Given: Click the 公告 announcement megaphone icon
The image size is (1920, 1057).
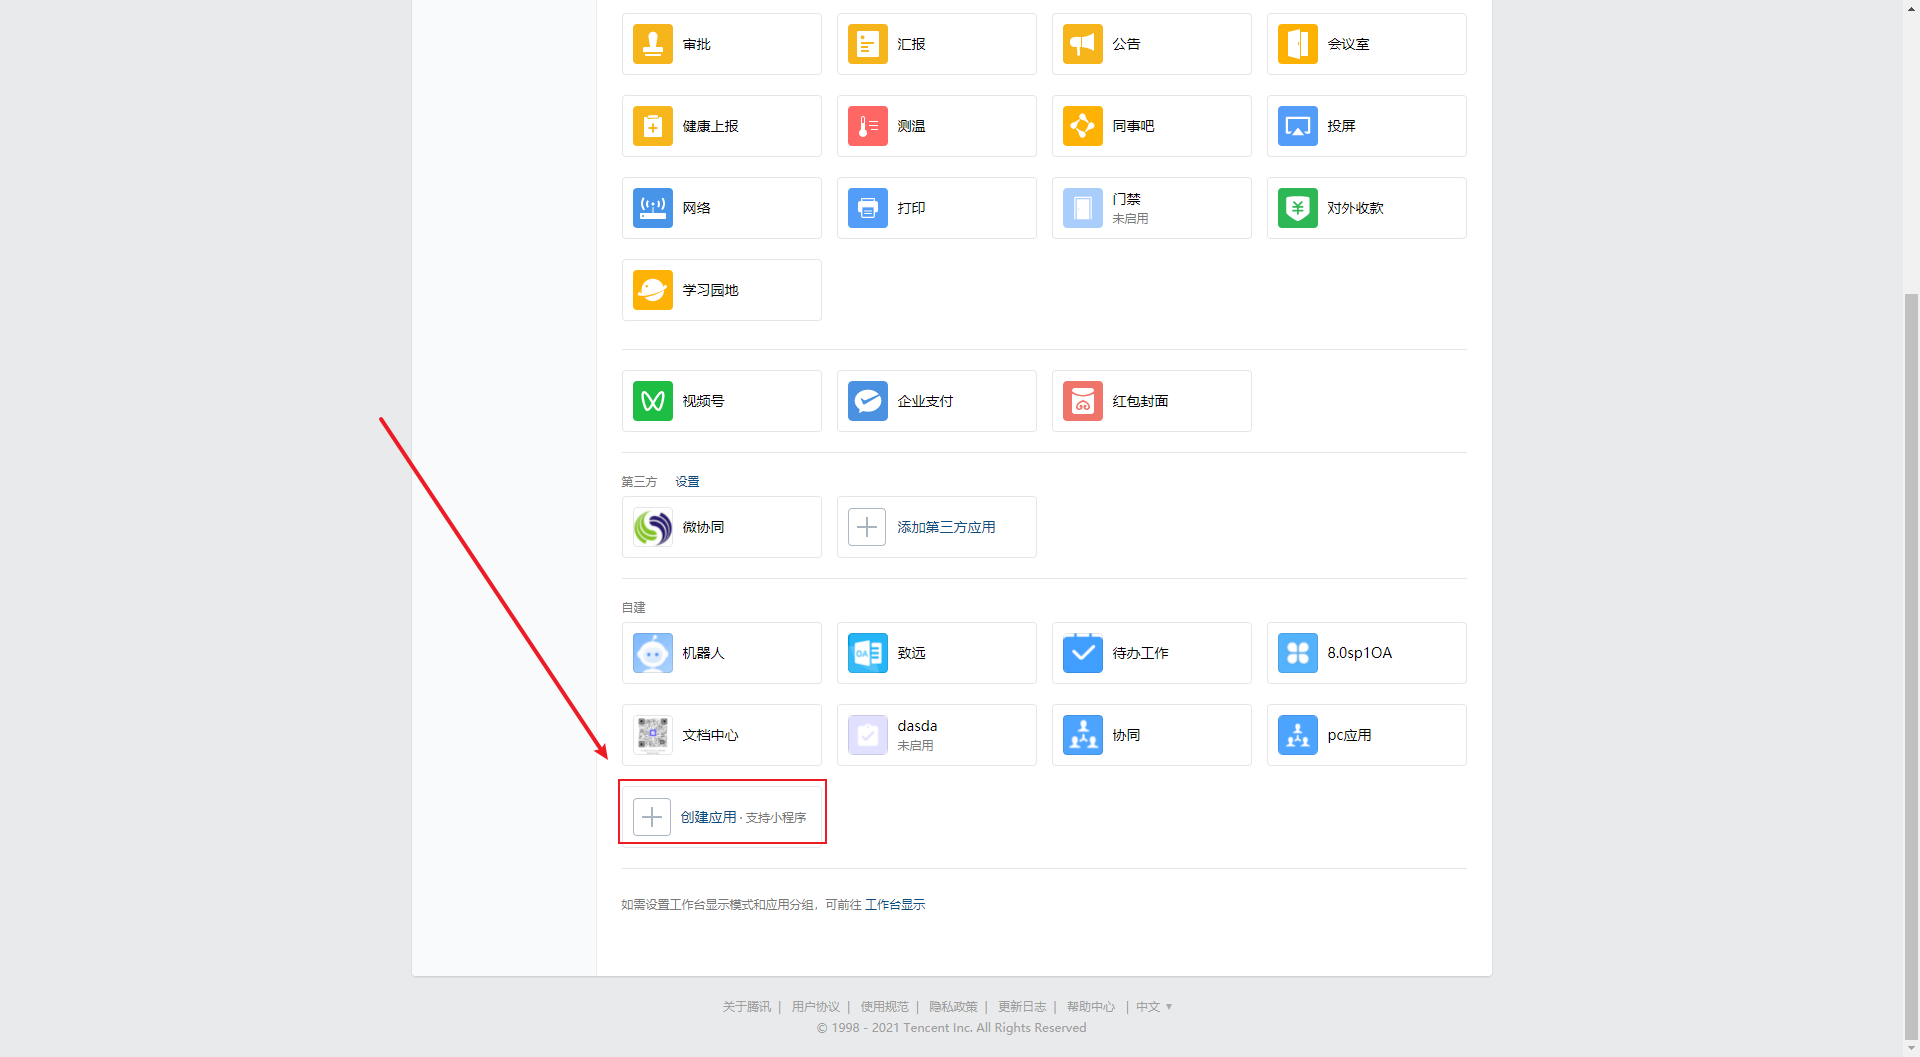Looking at the screenshot, I should [1083, 44].
